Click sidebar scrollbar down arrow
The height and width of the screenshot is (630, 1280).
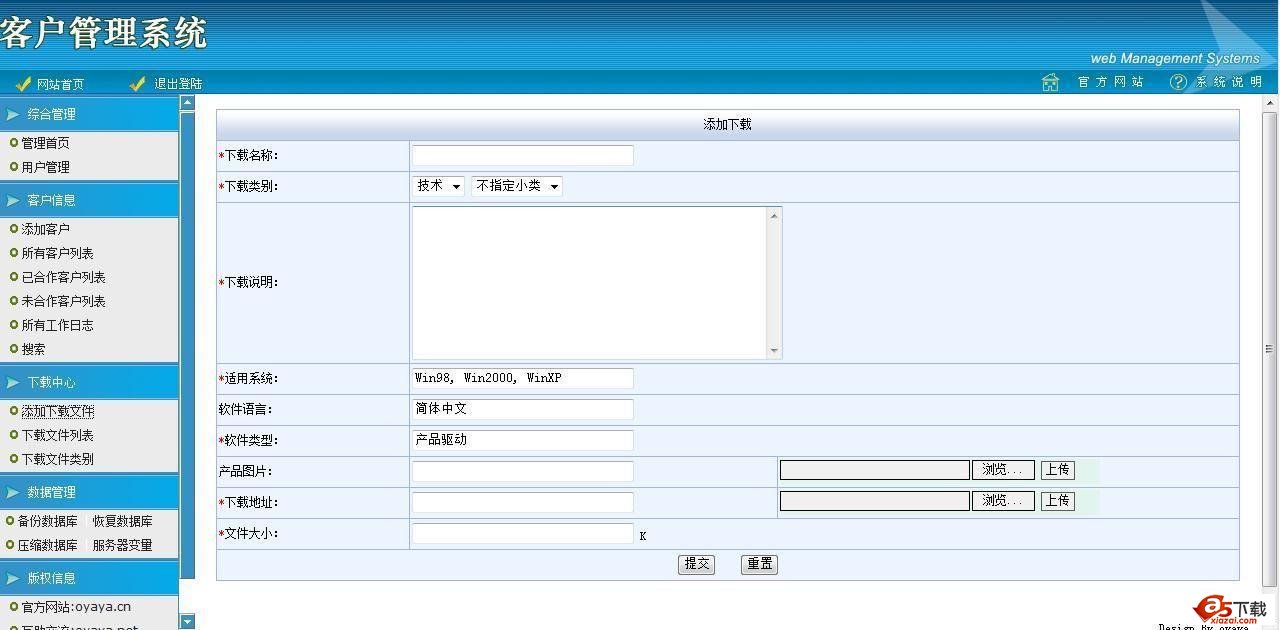point(187,622)
